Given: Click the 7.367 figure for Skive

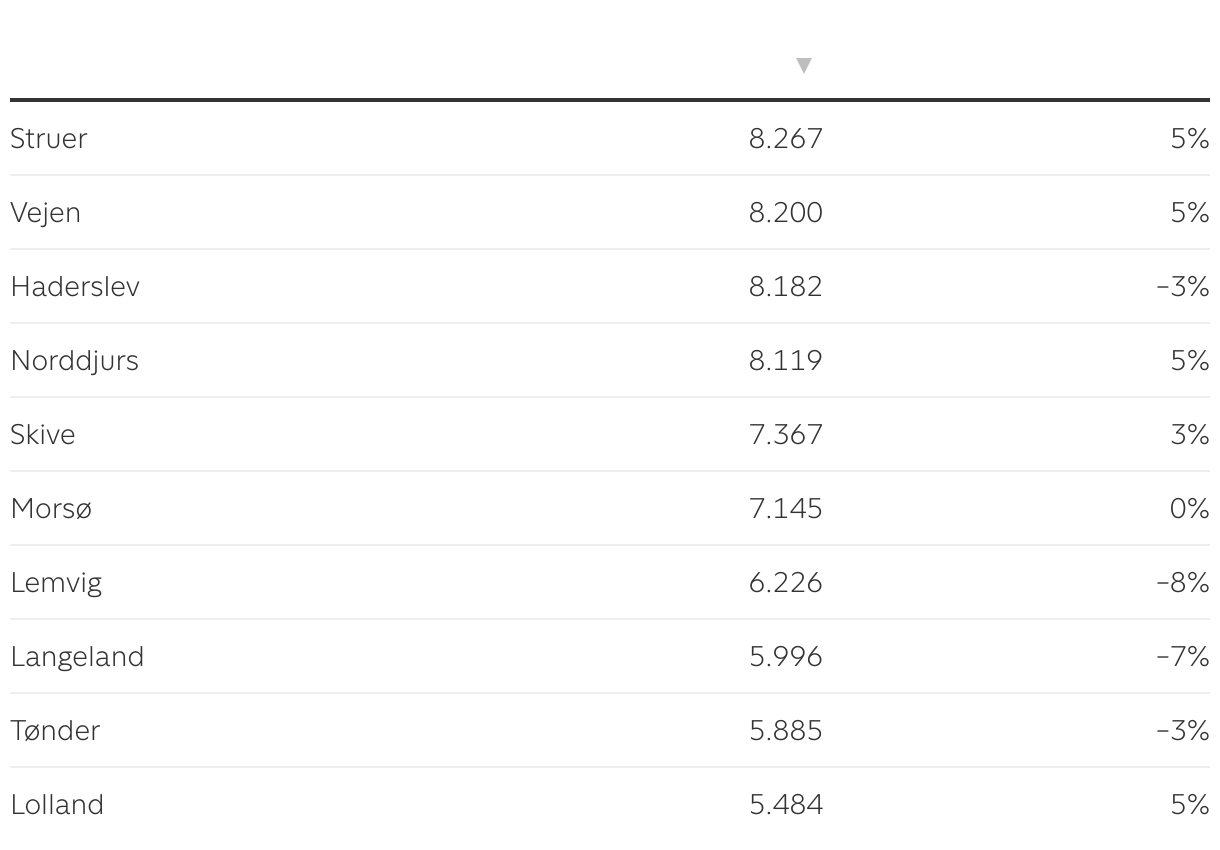Looking at the screenshot, I should click(x=786, y=435).
